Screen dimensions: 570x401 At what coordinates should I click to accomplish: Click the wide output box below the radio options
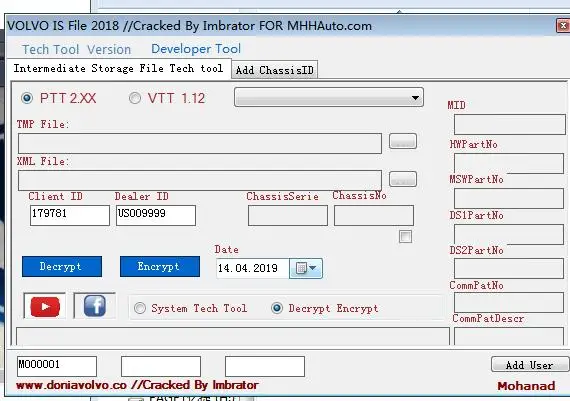pos(233,336)
